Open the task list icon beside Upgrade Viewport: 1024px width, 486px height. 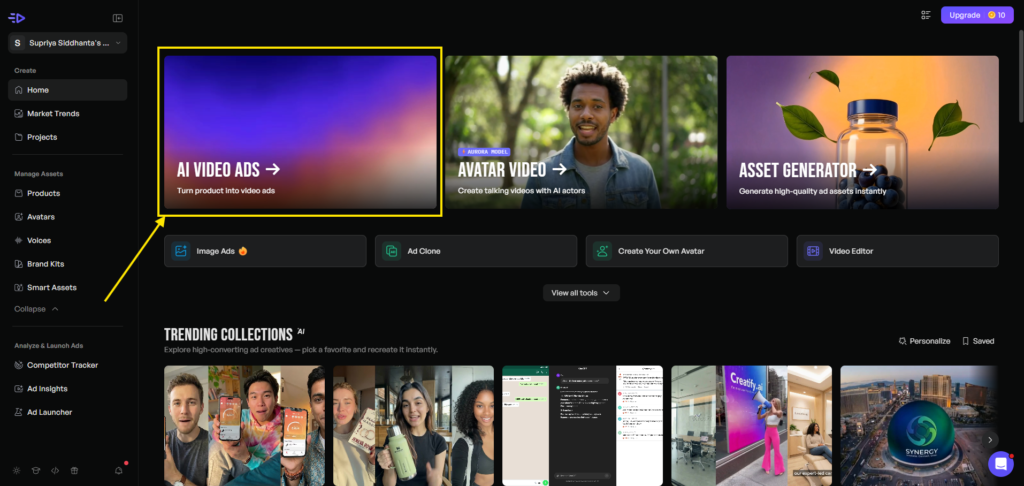point(926,15)
